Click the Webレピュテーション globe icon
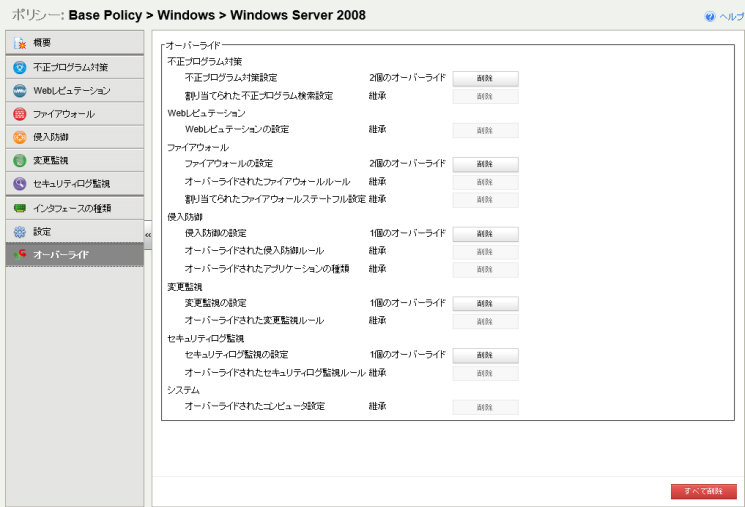Image resolution: width=745 pixels, height=507 pixels. coord(20,91)
